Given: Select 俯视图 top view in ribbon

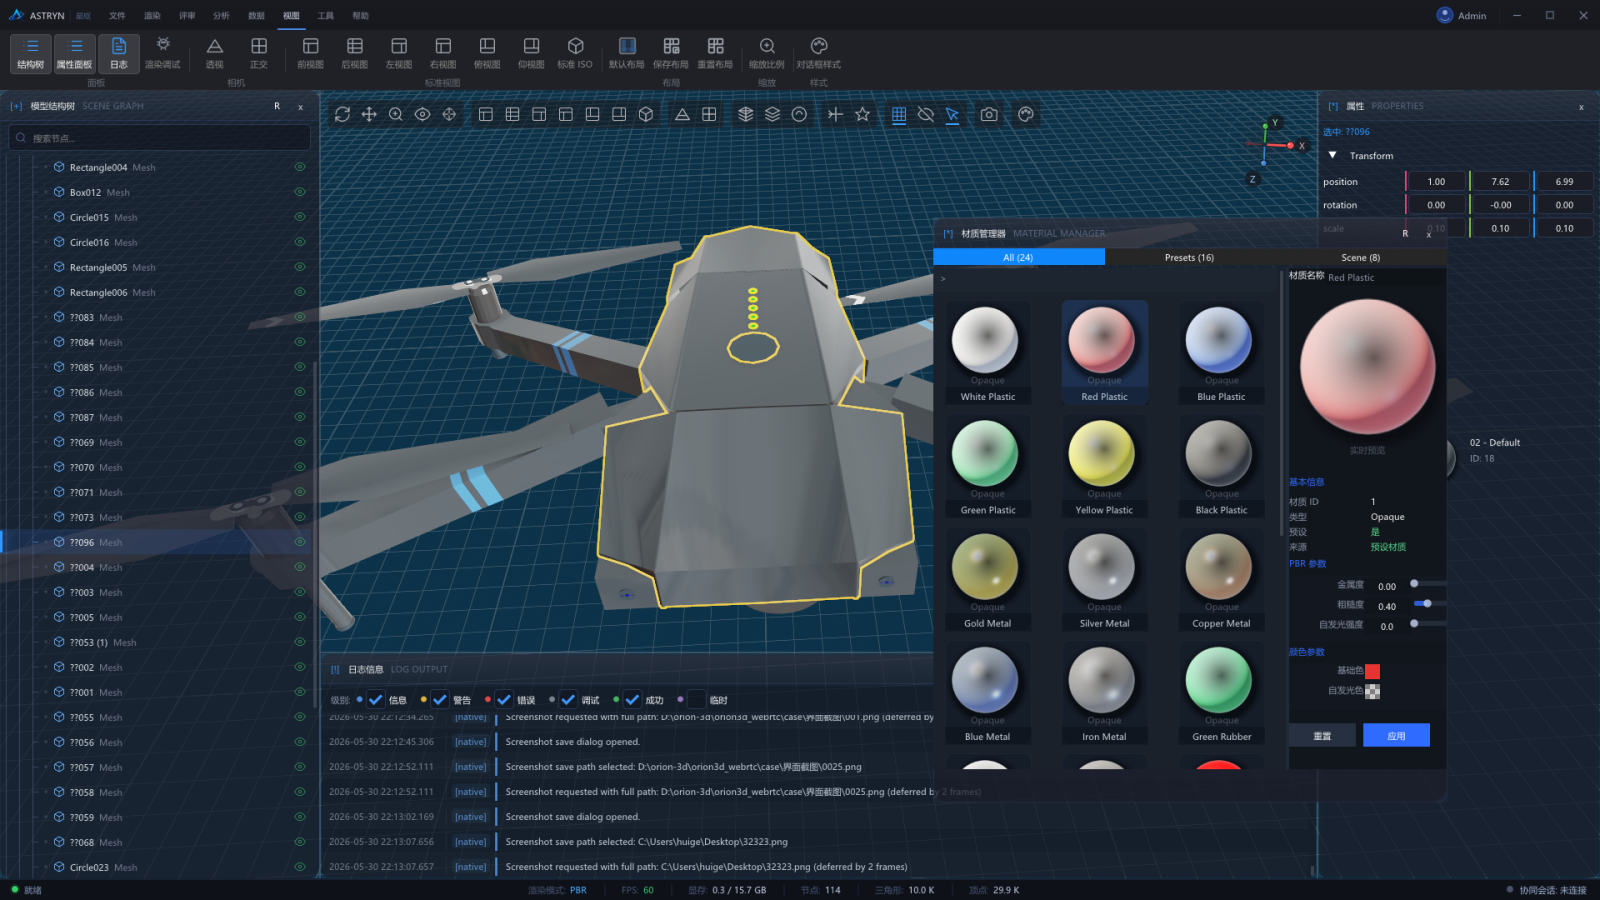Looking at the screenshot, I should pyautogui.click(x=487, y=53).
